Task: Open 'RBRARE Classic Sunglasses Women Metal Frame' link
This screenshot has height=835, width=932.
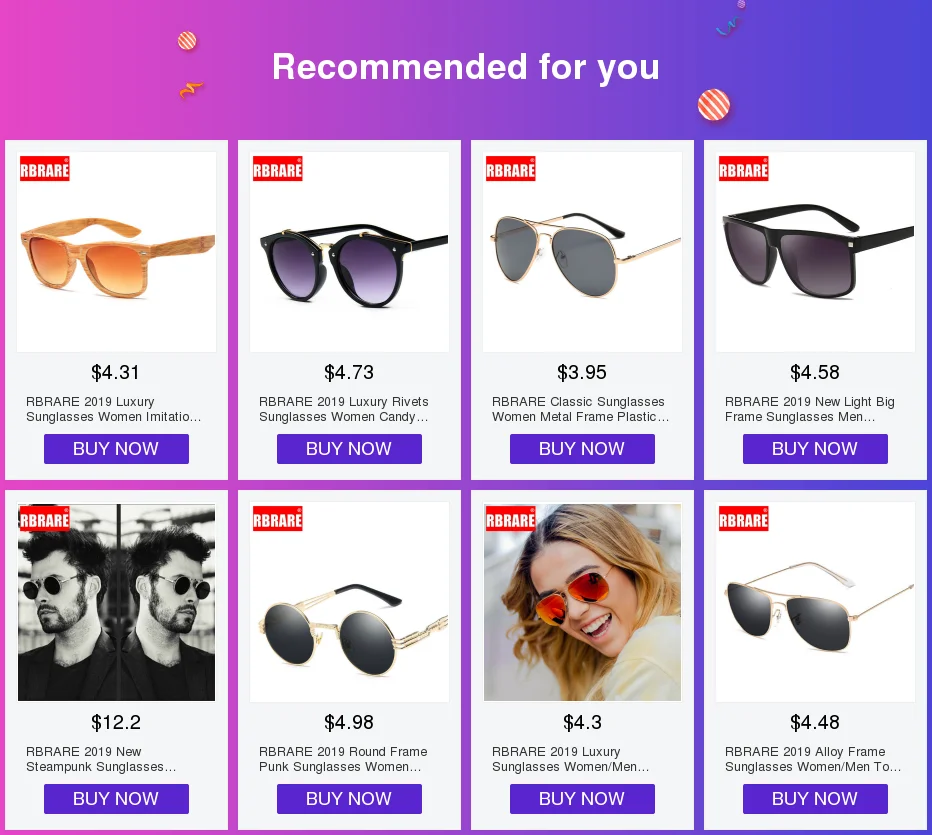Action: [x=580, y=409]
